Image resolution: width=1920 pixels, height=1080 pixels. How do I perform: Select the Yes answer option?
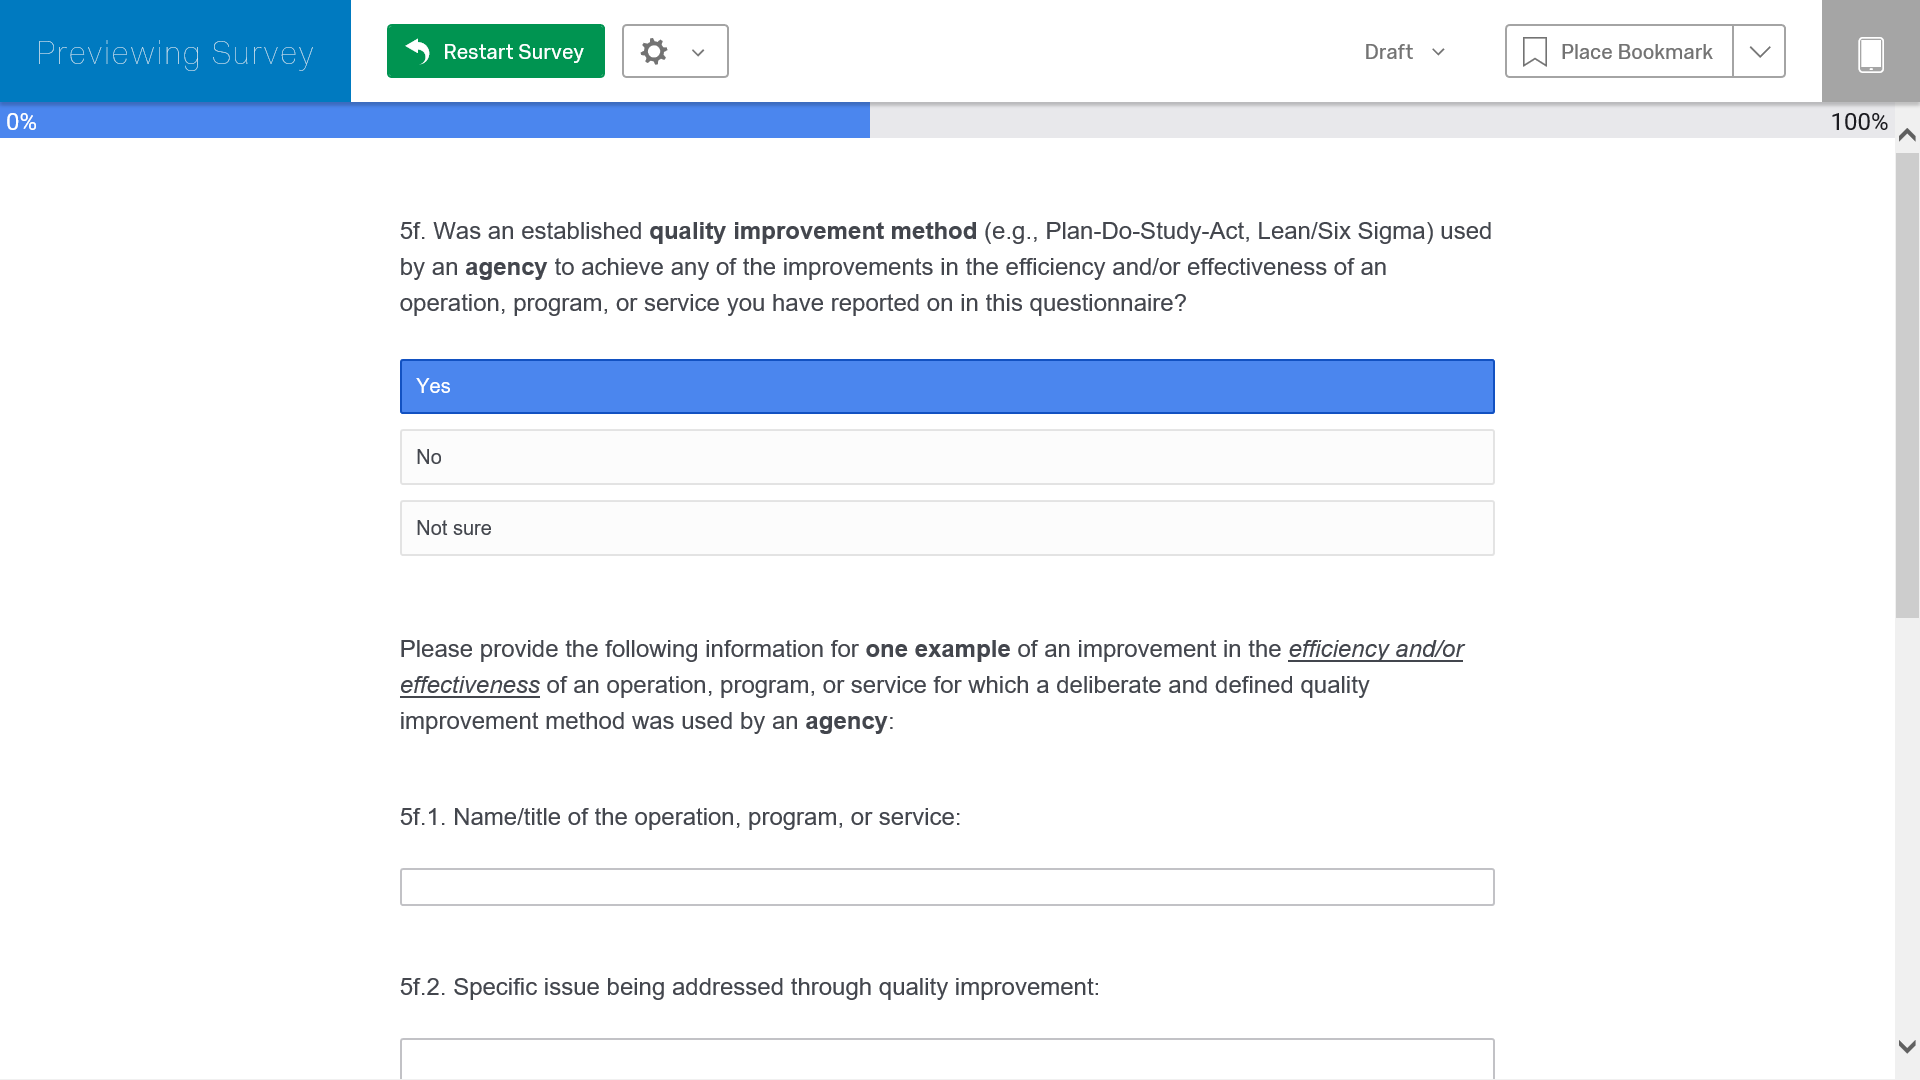click(x=946, y=386)
